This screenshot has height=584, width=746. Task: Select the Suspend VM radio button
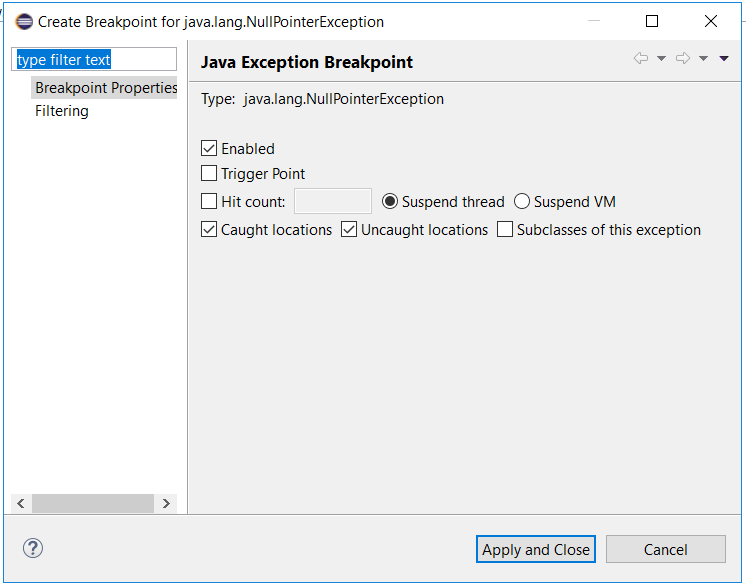point(522,202)
